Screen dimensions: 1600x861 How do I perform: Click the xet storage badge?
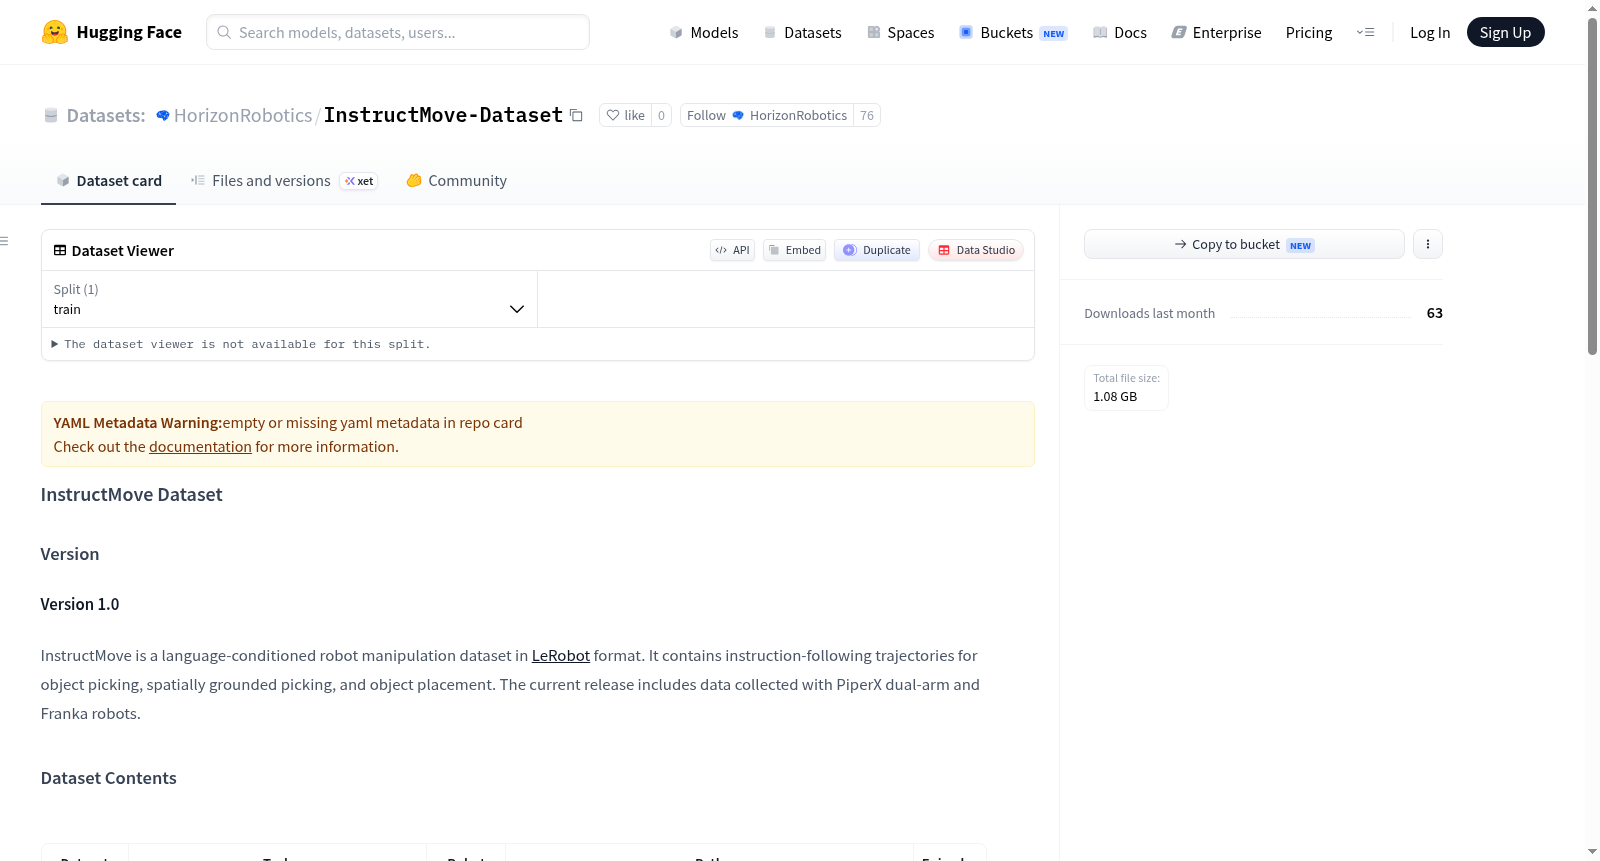tap(359, 181)
